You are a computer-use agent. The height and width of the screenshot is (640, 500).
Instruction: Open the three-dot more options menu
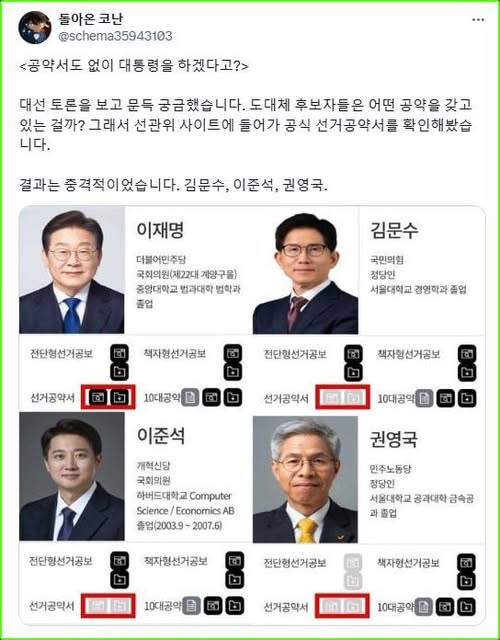(478, 20)
